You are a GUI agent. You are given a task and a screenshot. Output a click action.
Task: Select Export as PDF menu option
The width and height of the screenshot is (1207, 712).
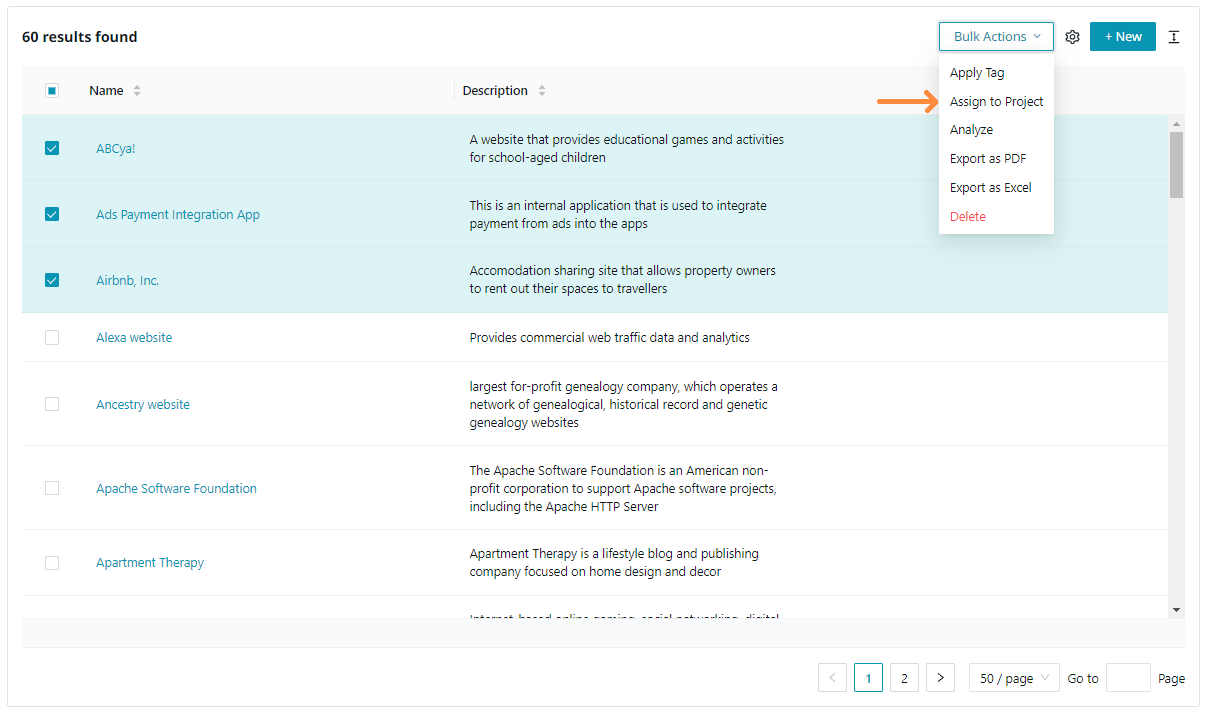[x=988, y=159]
